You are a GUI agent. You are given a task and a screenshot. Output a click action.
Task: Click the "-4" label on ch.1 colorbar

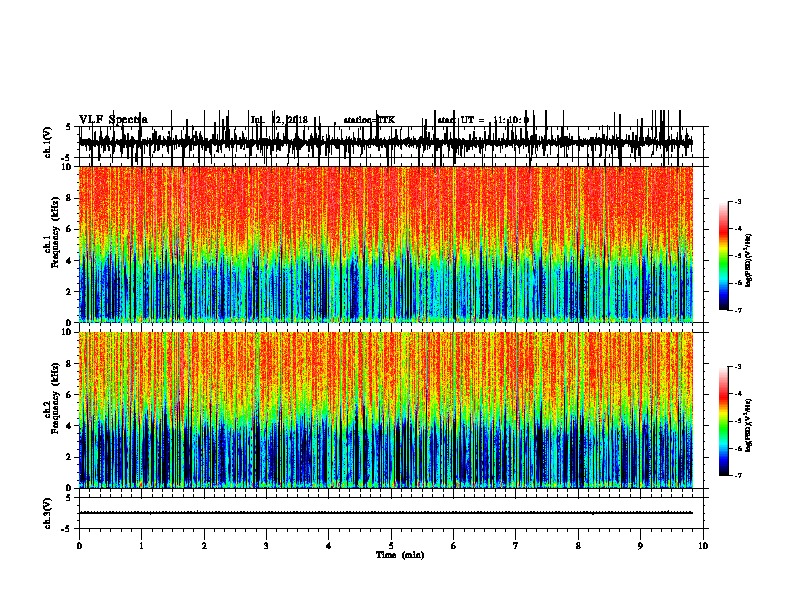737,229
